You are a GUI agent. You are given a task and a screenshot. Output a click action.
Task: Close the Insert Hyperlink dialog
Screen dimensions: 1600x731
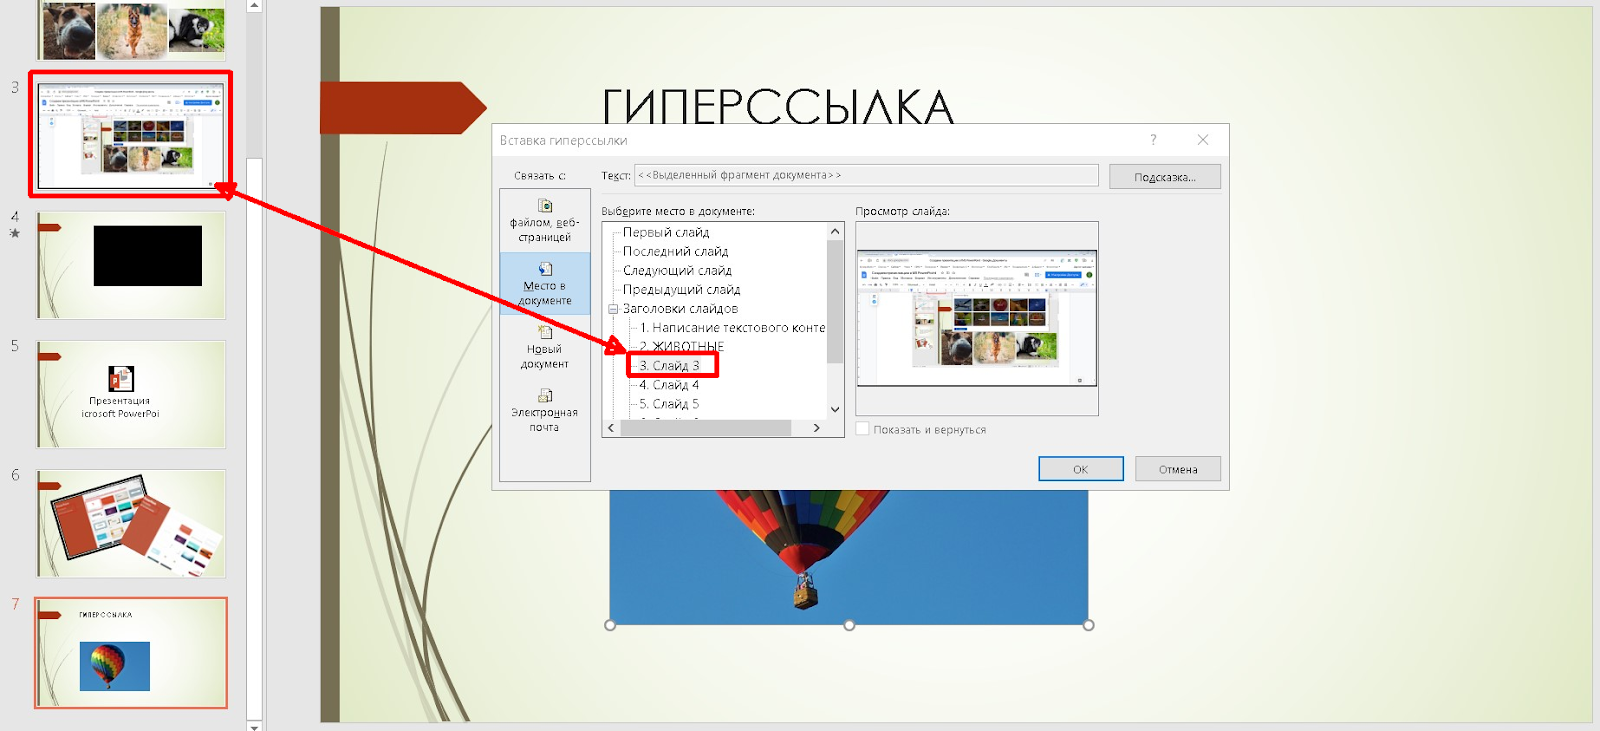[1203, 140]
